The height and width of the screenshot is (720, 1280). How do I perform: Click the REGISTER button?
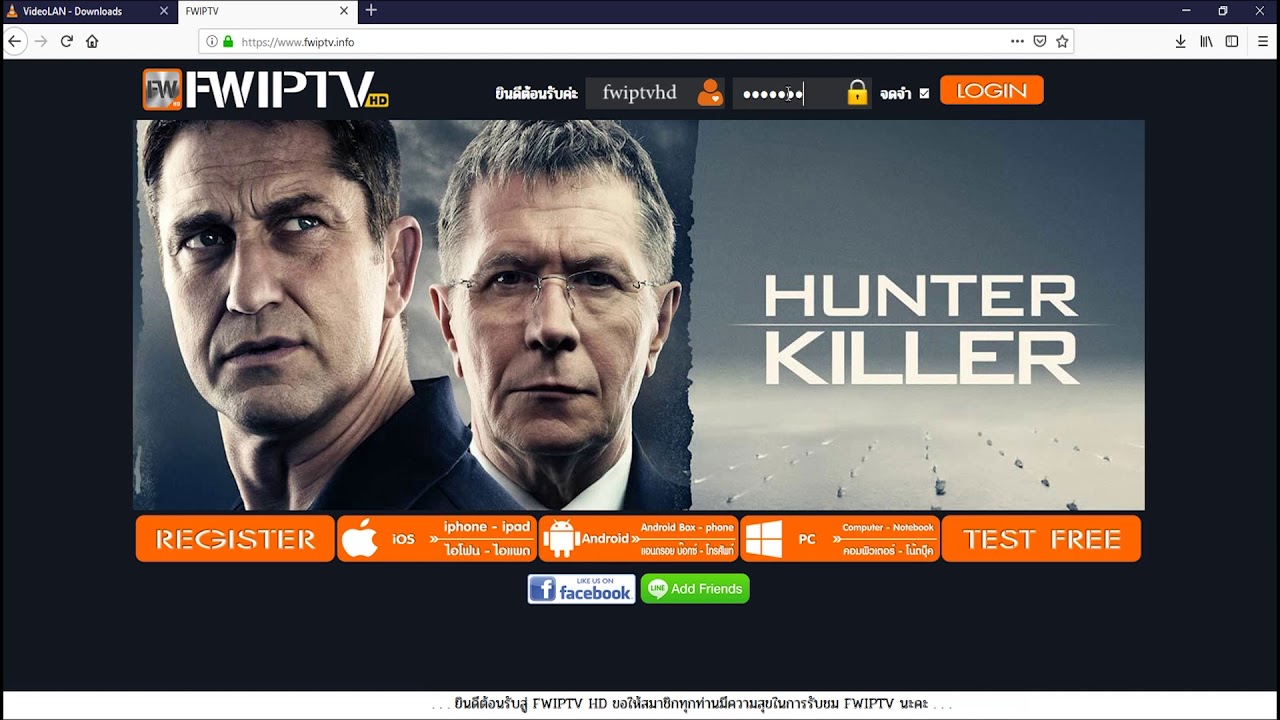click(235, 539)
